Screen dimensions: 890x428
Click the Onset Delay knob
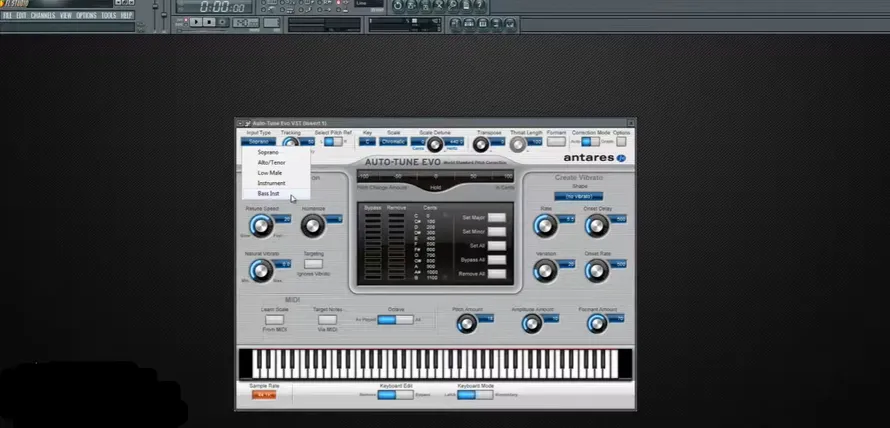597,226
